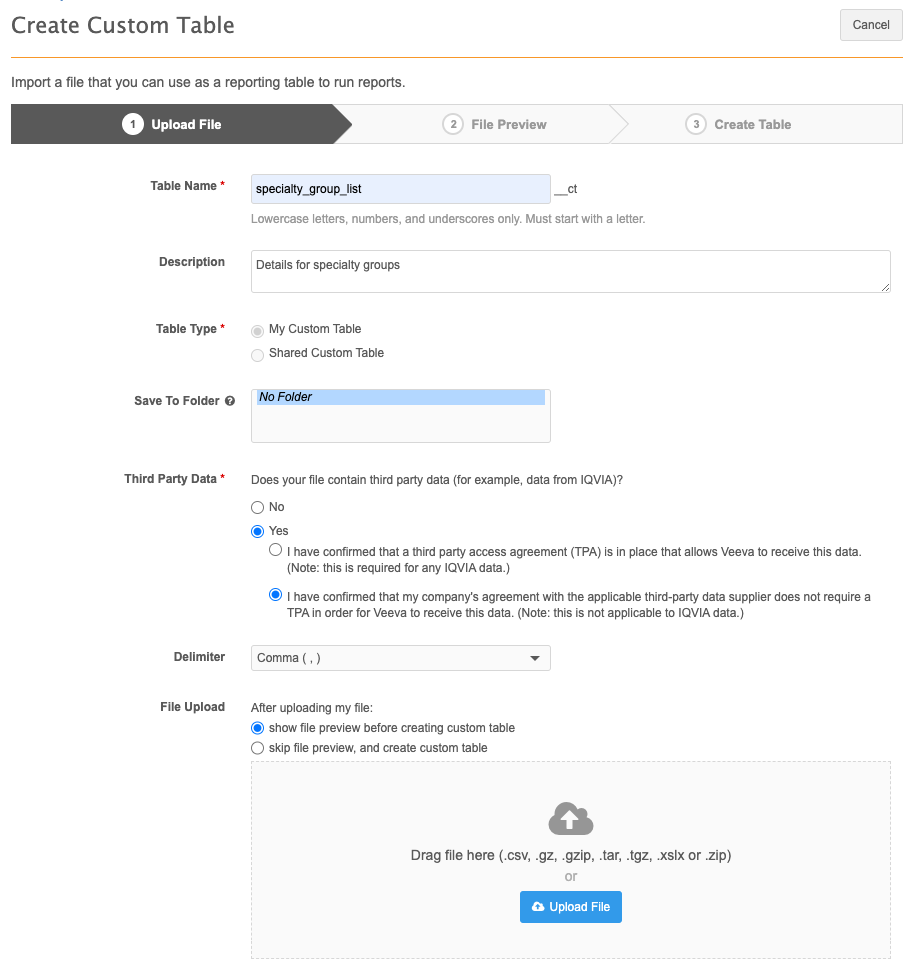Click step 2 number circle icon

453,125
